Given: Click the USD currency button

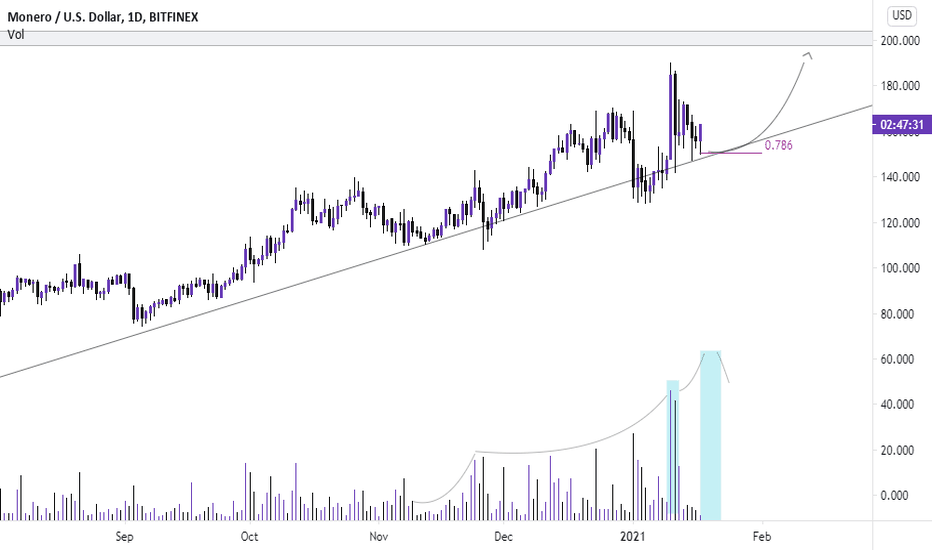Looking at the screenshot, I should point(902,15).
